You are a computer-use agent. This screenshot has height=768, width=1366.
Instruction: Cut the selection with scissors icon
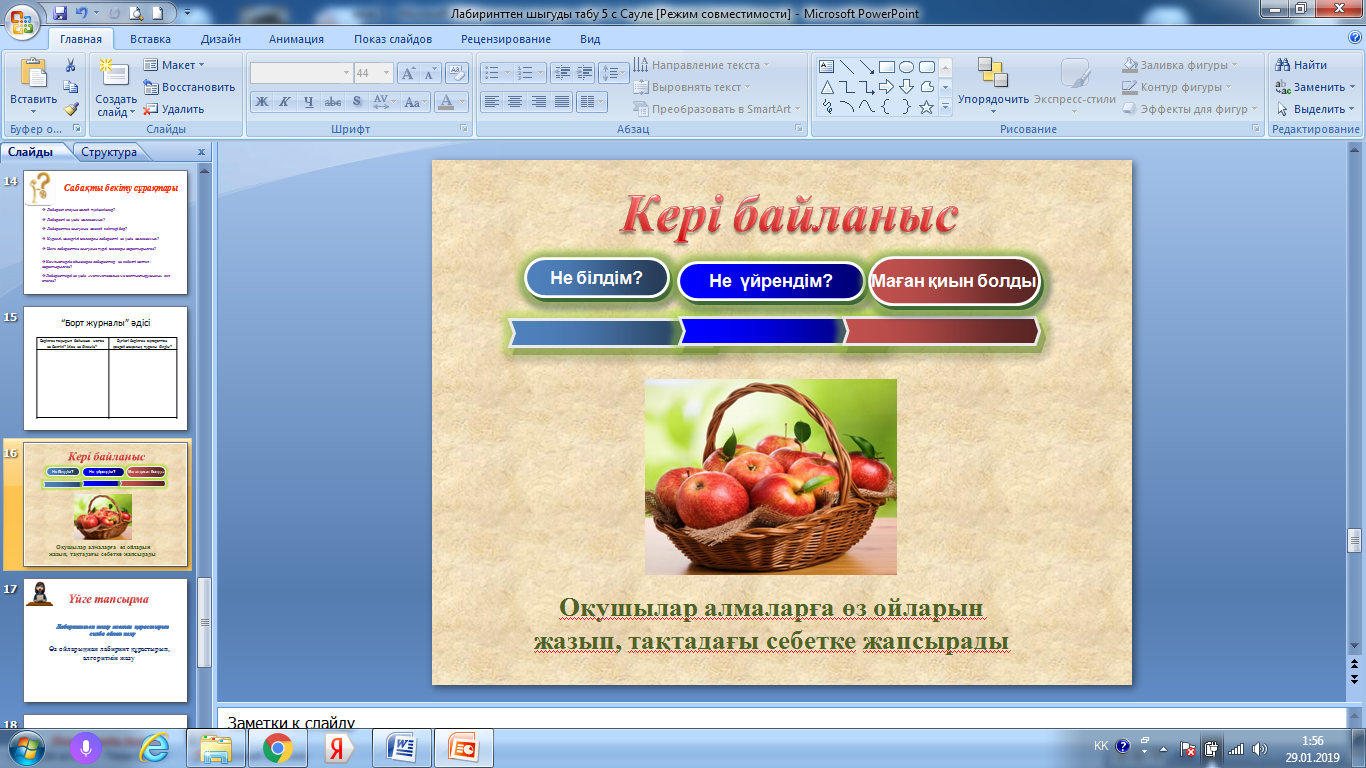pyautogui.click(x=71, y=65)
